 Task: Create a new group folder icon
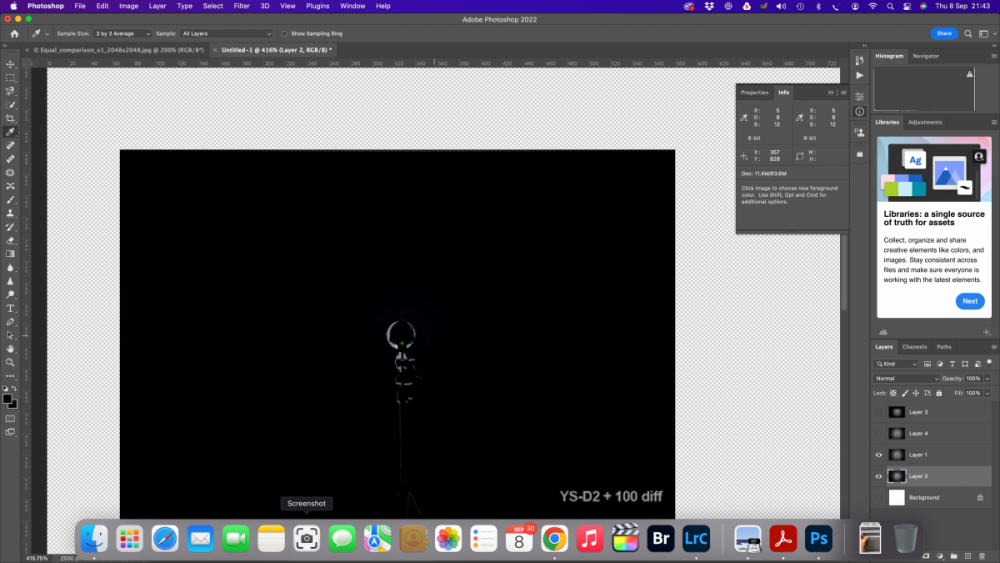[954, 556]
